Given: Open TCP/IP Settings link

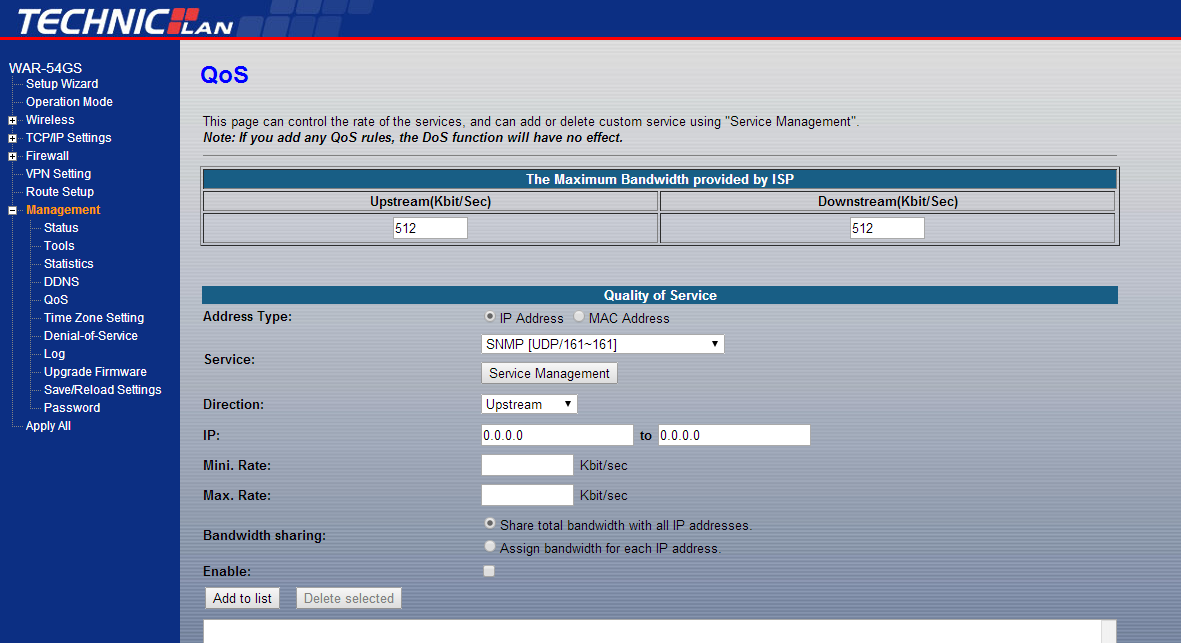Looking at the screenshot, I should coord(69,138).
